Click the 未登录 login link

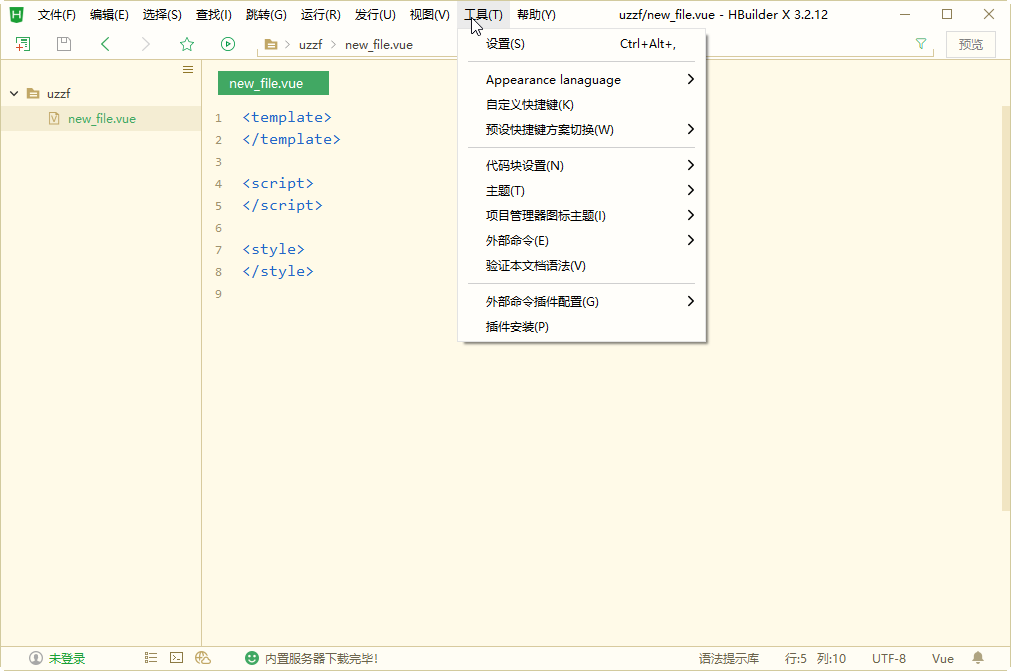(67, 658)
